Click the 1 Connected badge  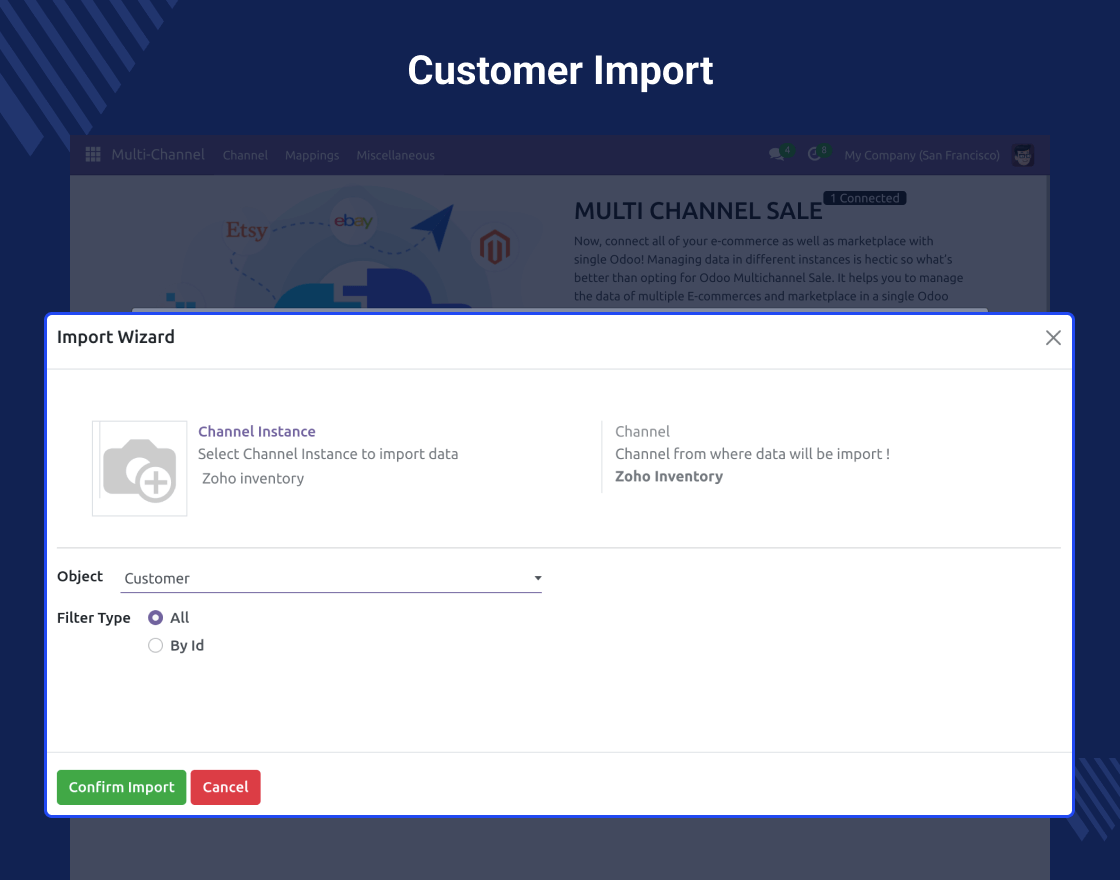point(864,198)
